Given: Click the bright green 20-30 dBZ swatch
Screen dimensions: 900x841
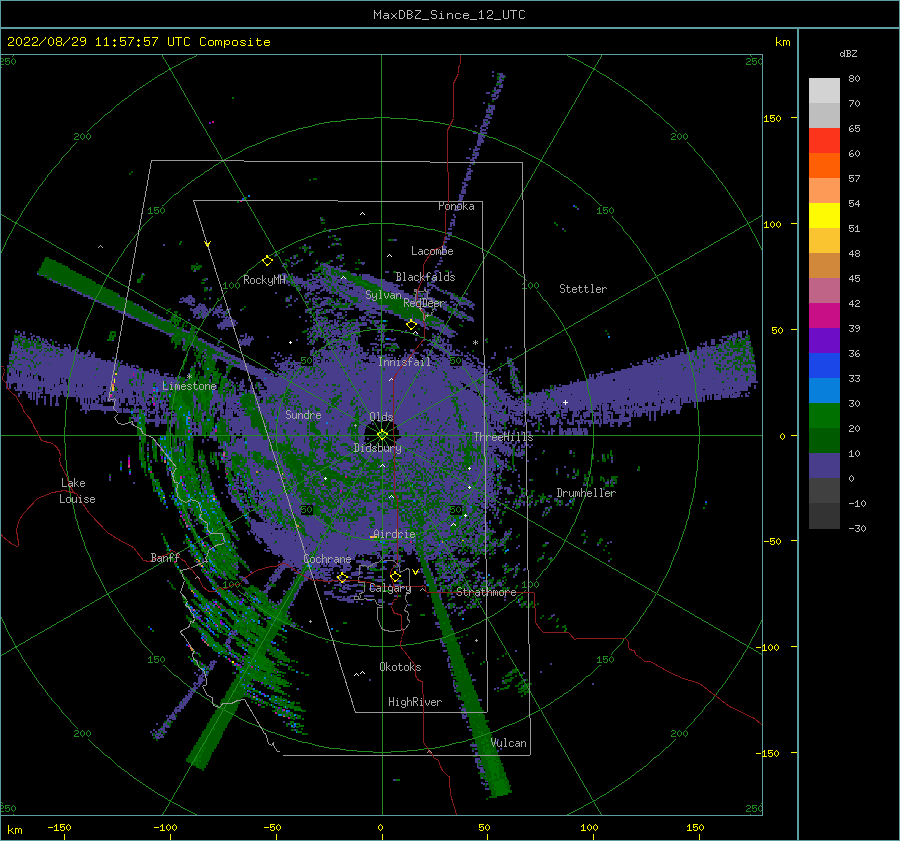Looking at the screenshot, I should 824,416.
